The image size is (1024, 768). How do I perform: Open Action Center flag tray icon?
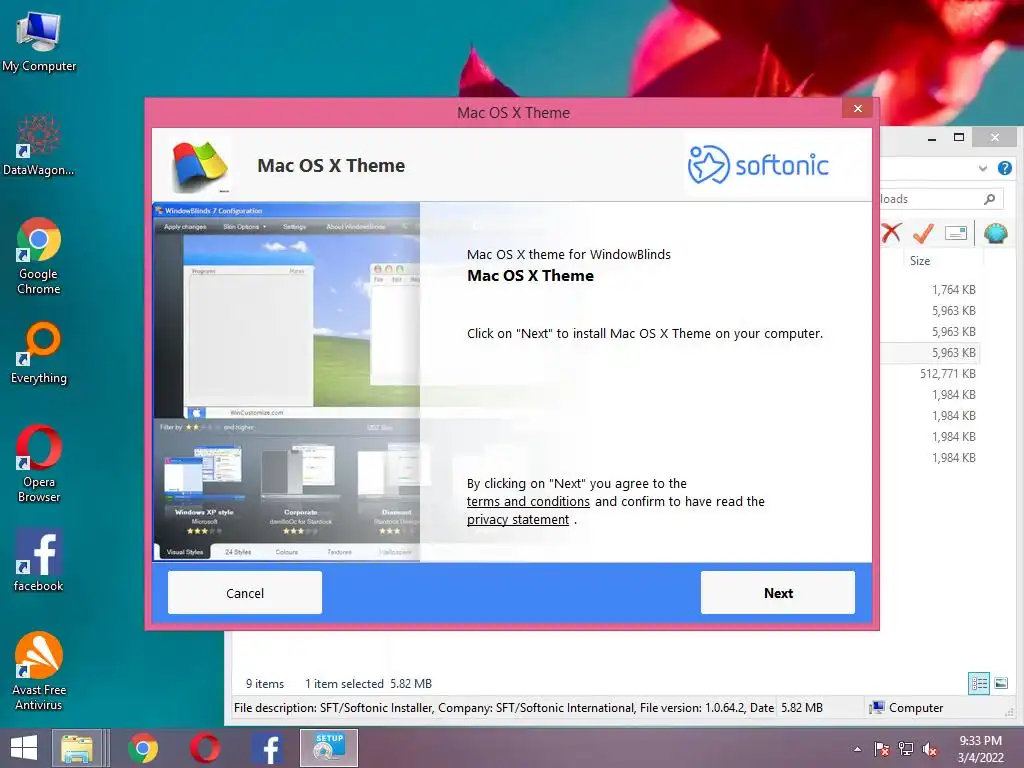click(x=881, y=749)
